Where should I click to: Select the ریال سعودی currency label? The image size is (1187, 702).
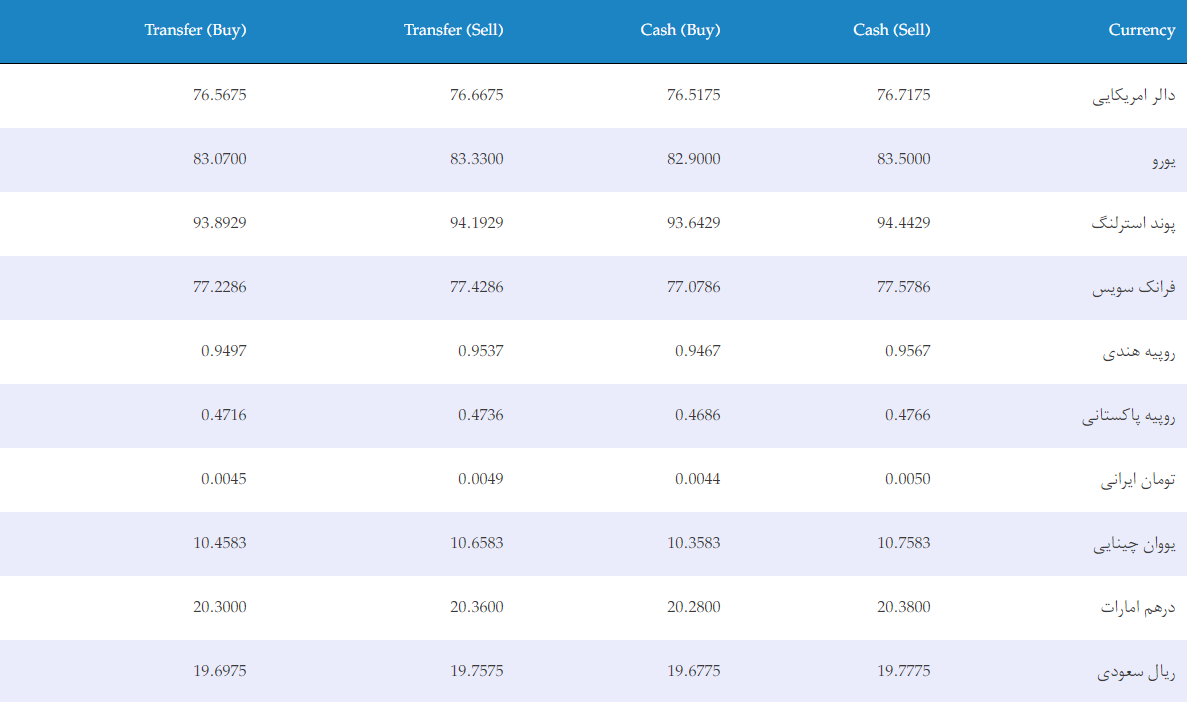click(x=1136, y=672)
